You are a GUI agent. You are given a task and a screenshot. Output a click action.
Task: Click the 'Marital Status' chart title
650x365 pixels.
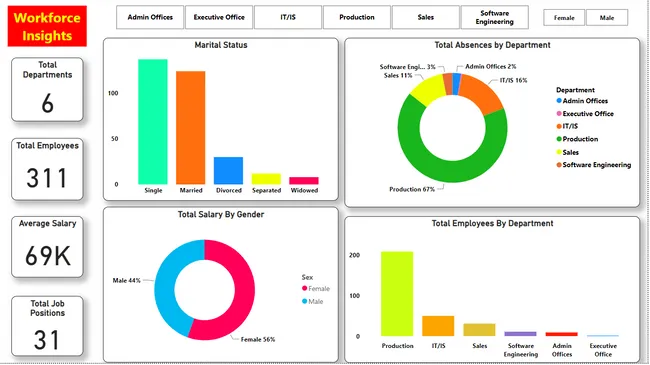221,45
